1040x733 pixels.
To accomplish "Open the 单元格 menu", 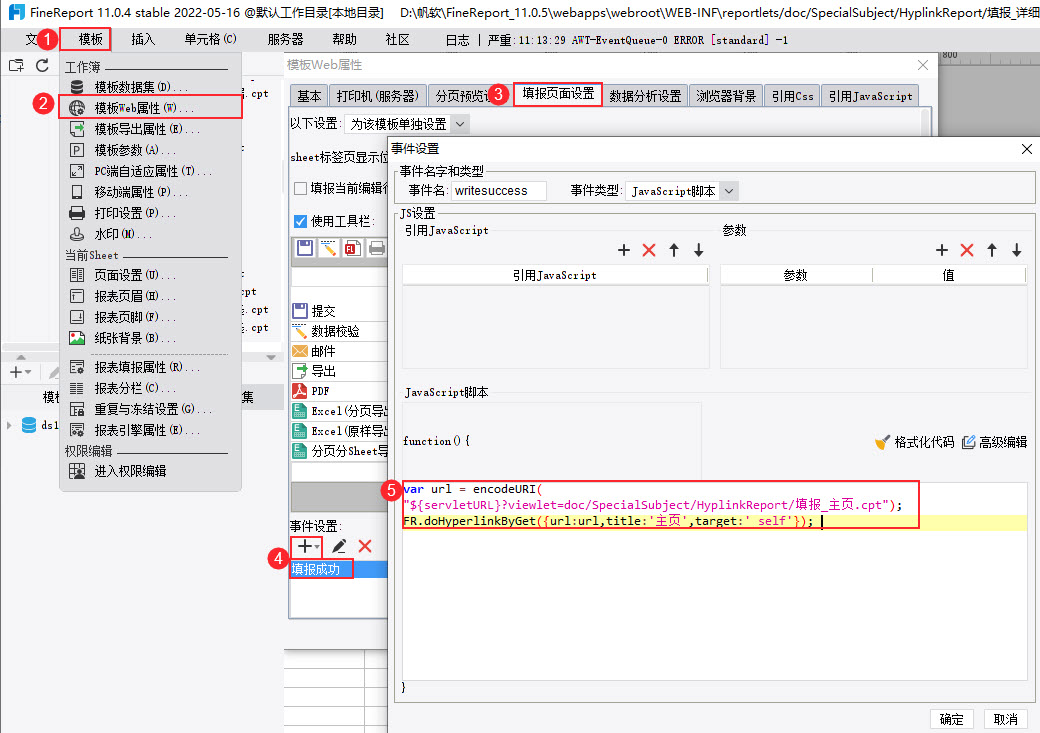I will [x=210, y=40].
